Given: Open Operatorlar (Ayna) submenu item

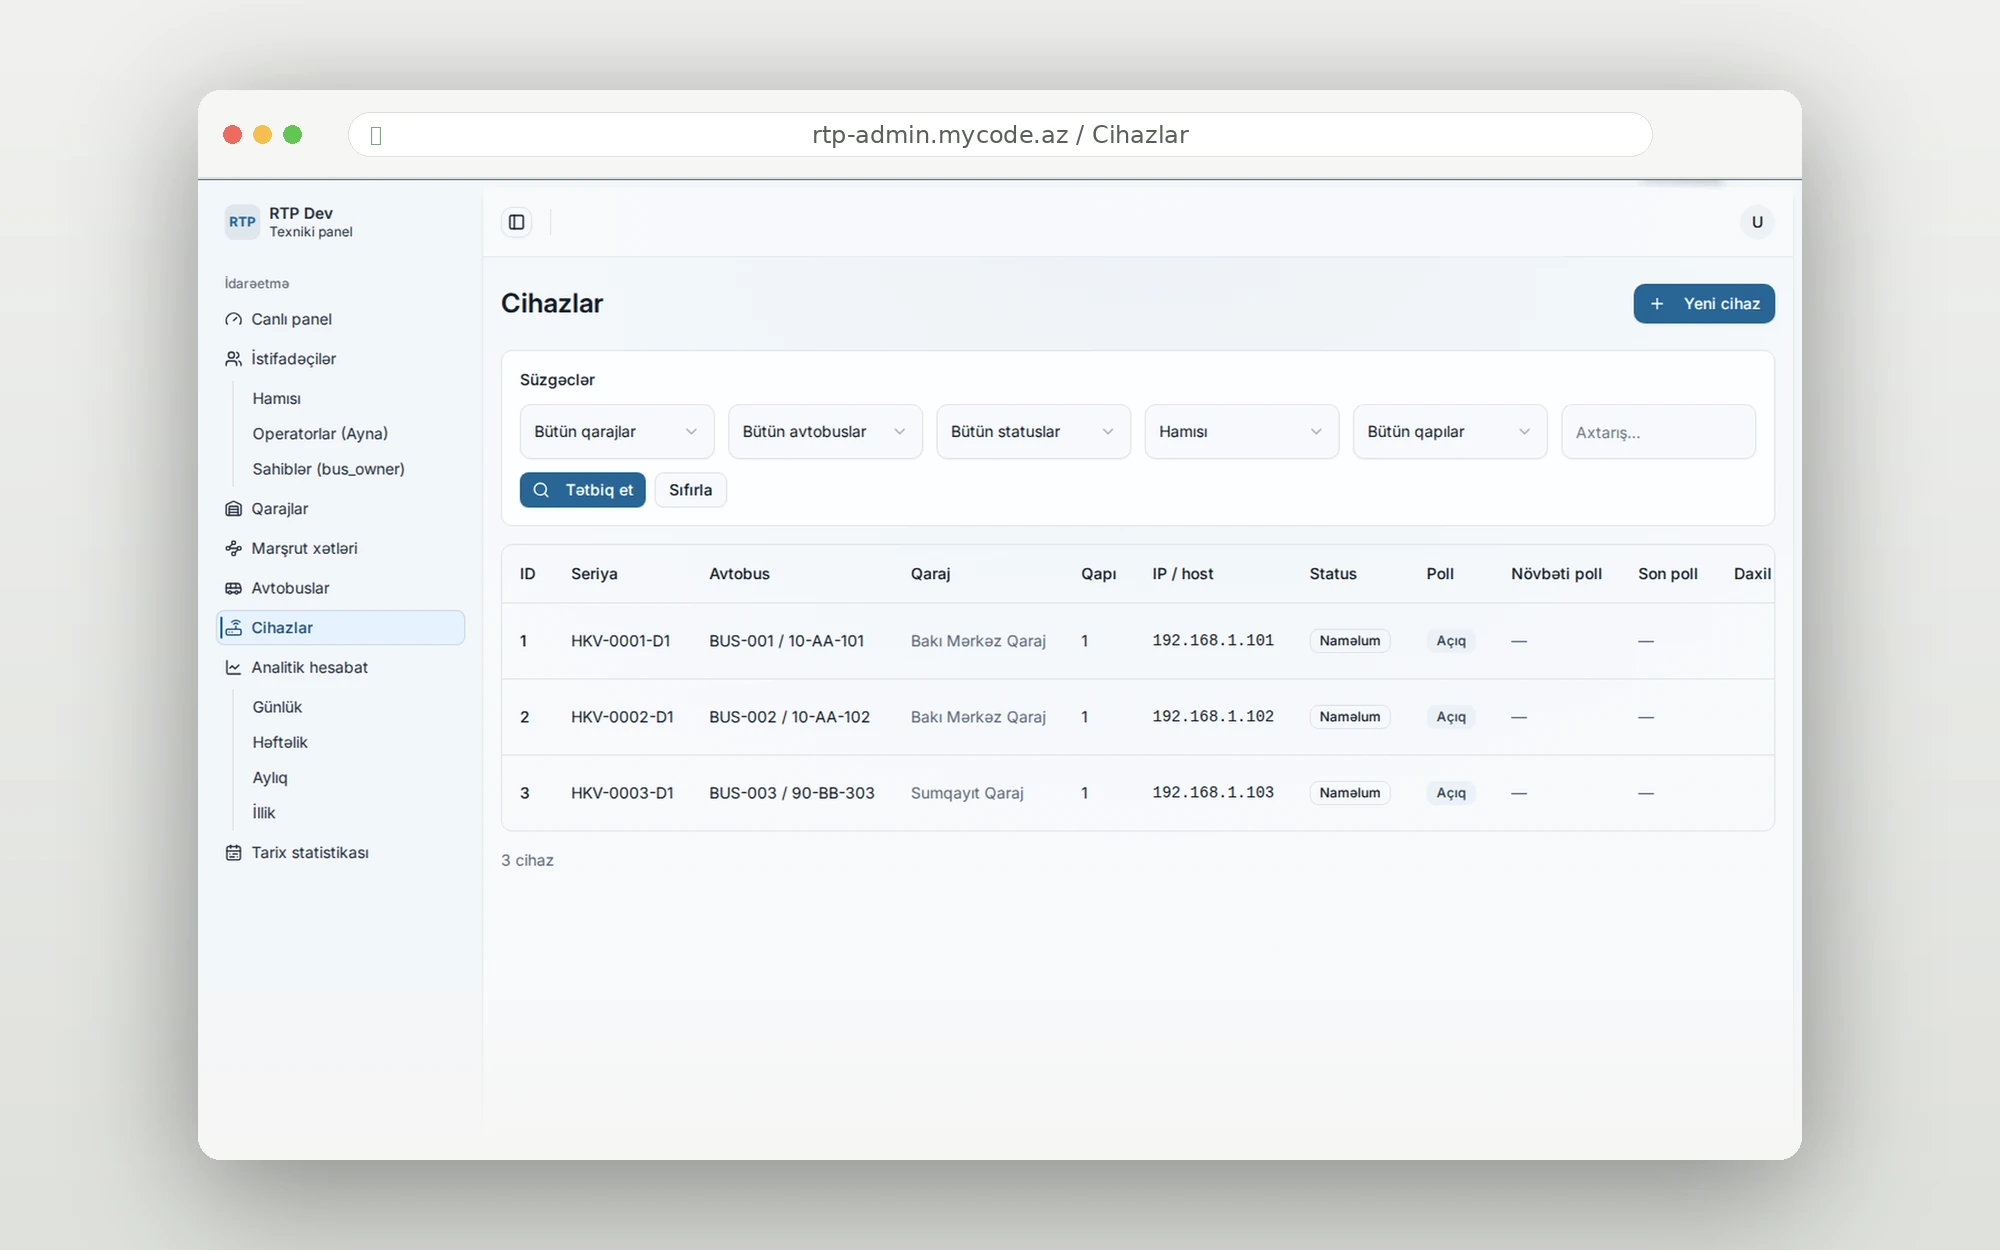Looking at the screenshot, I should coord(320,433).
